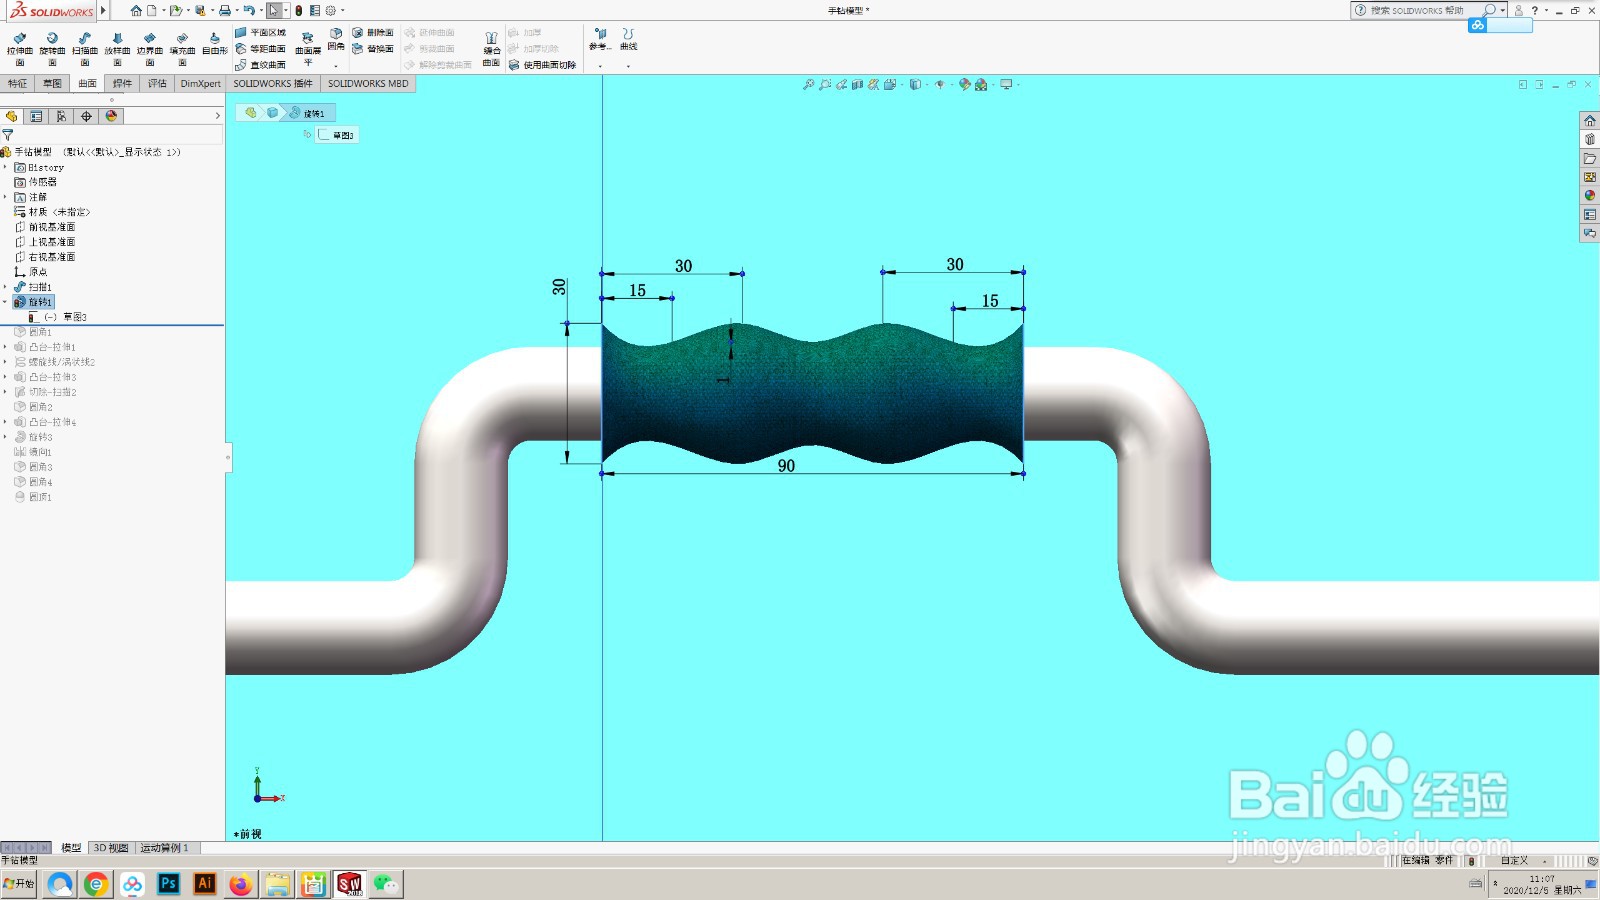Expand the History node
Screen dimensions: 1600x900
(x=5, y=168)
